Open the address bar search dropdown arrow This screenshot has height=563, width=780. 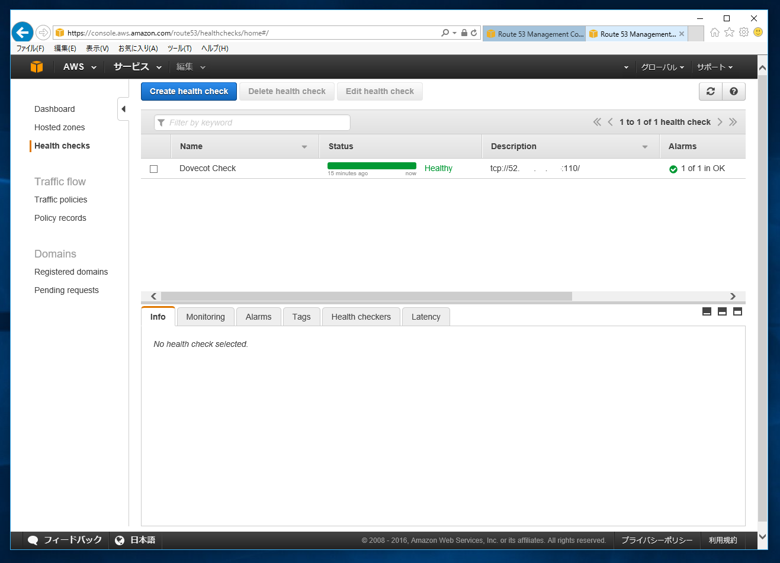[x=454, y=33]
